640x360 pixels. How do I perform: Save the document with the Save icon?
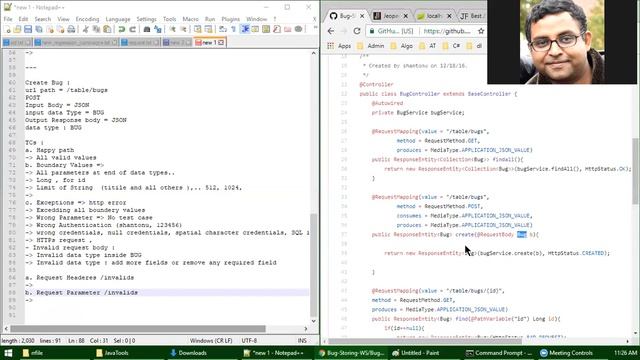(28, 29)
